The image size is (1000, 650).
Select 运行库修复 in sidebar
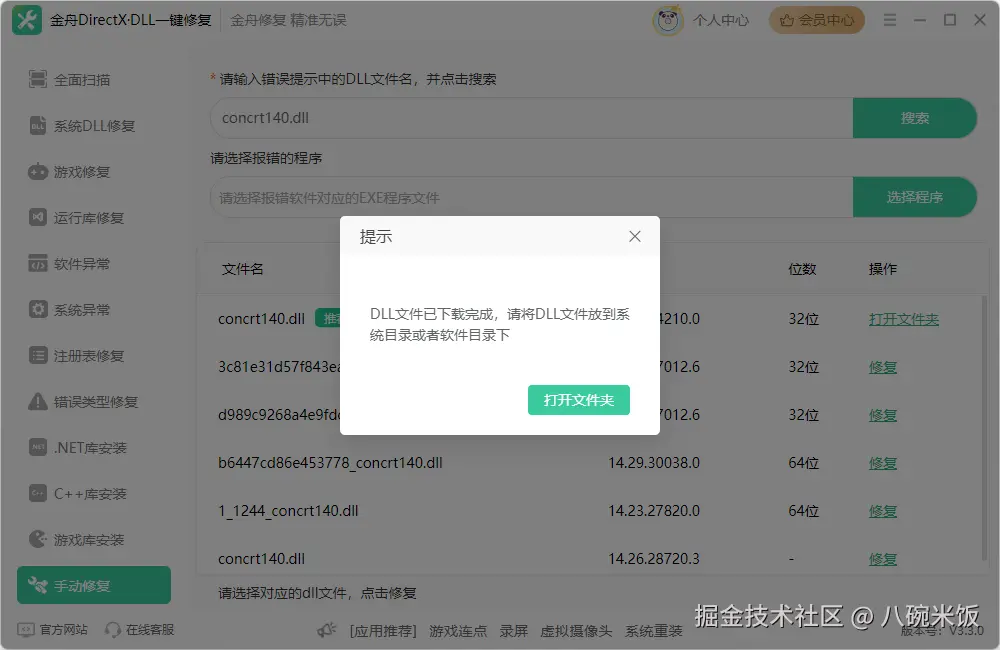[x=89, y=218]
